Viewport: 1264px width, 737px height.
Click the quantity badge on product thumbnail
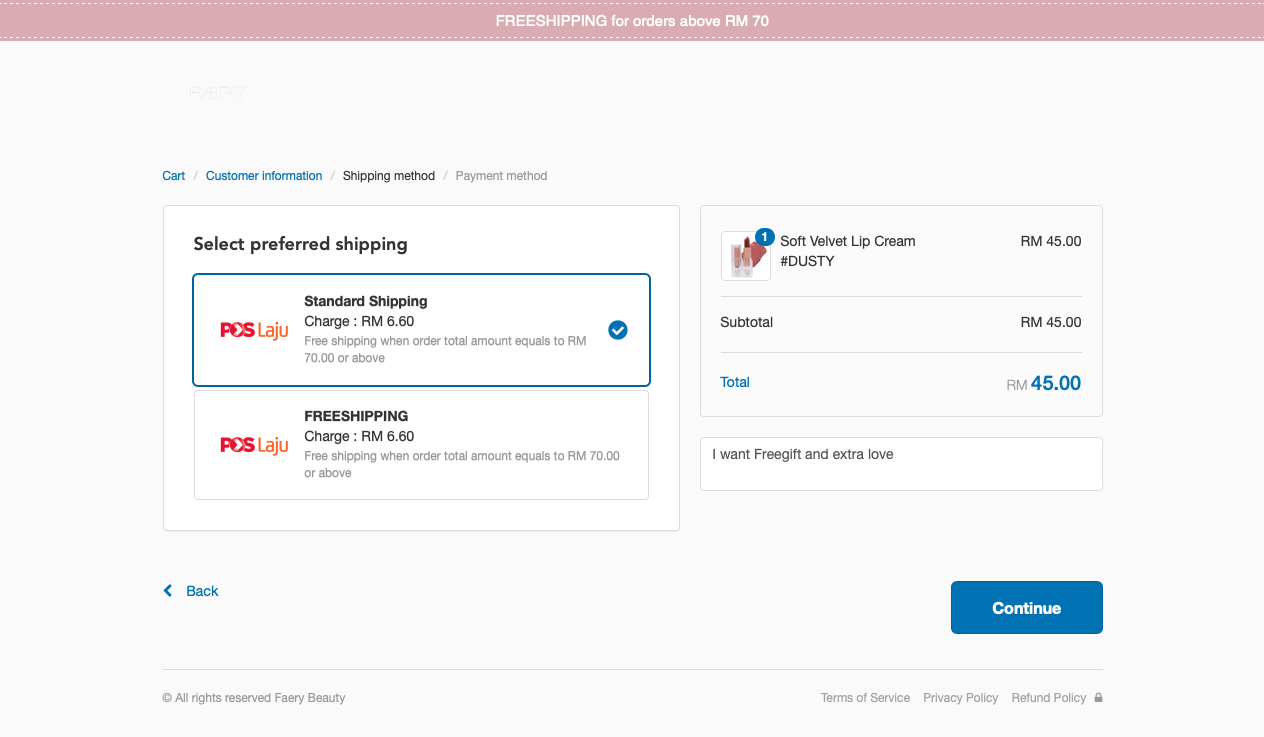click(x=764, y=237)
